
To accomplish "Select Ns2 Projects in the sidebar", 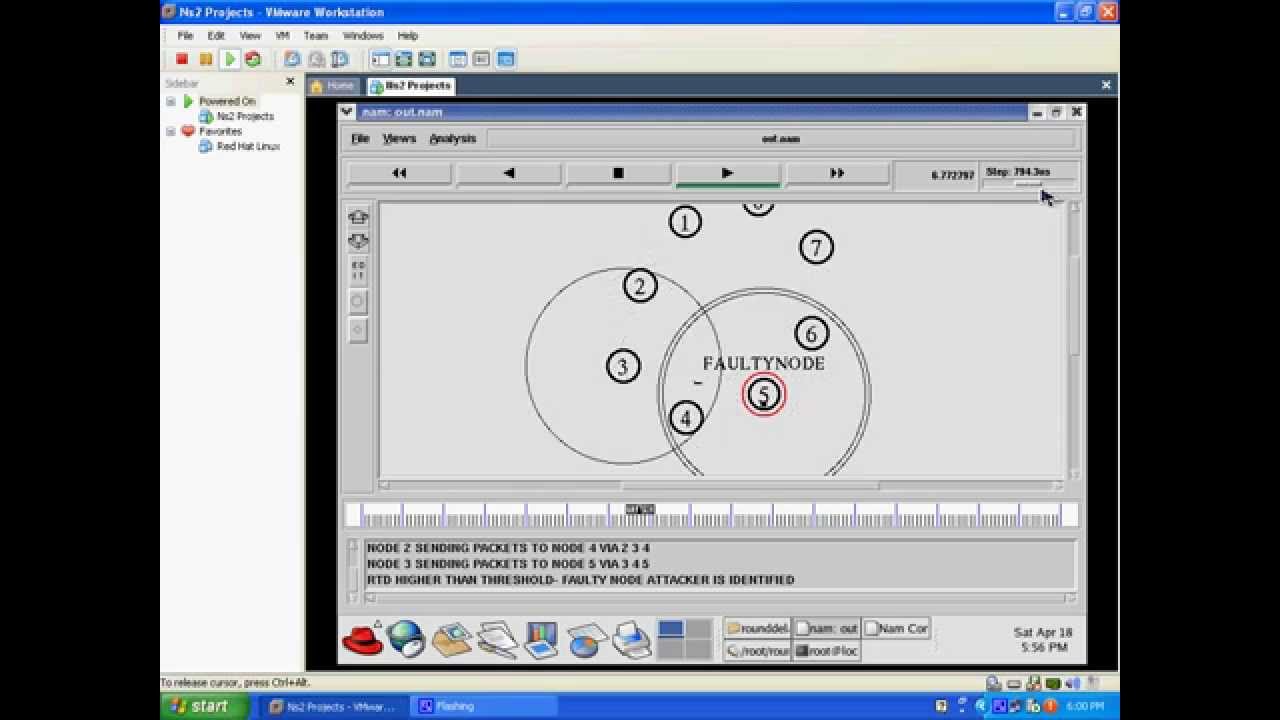I will coord(245,116).
